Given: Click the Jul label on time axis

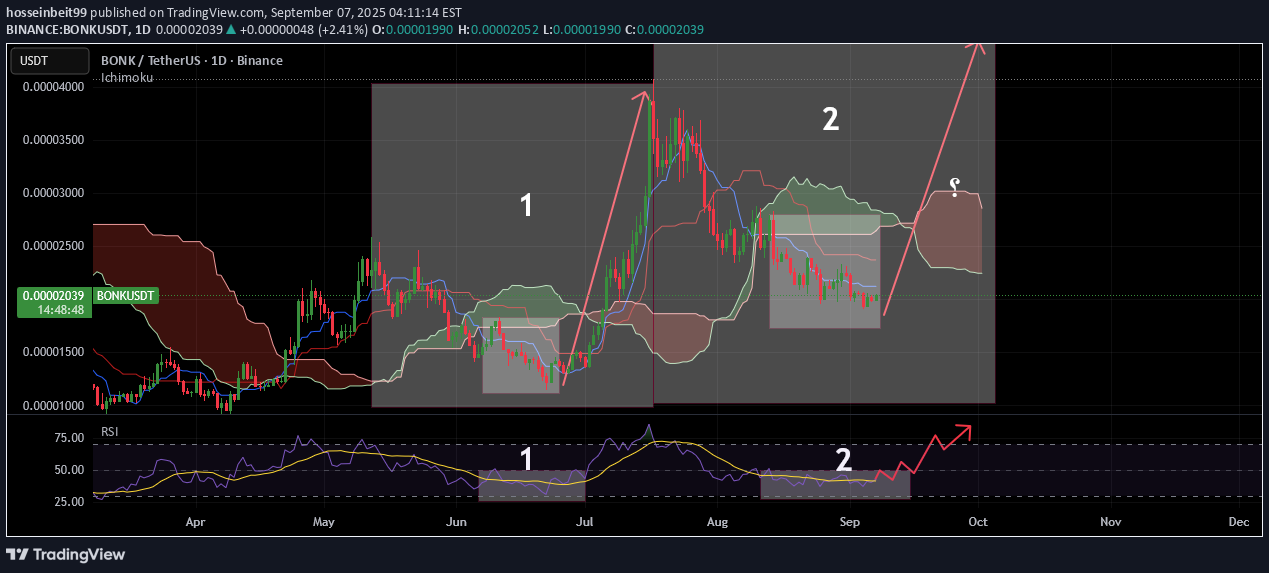Looking at the screenshot, I should (586, 522).
